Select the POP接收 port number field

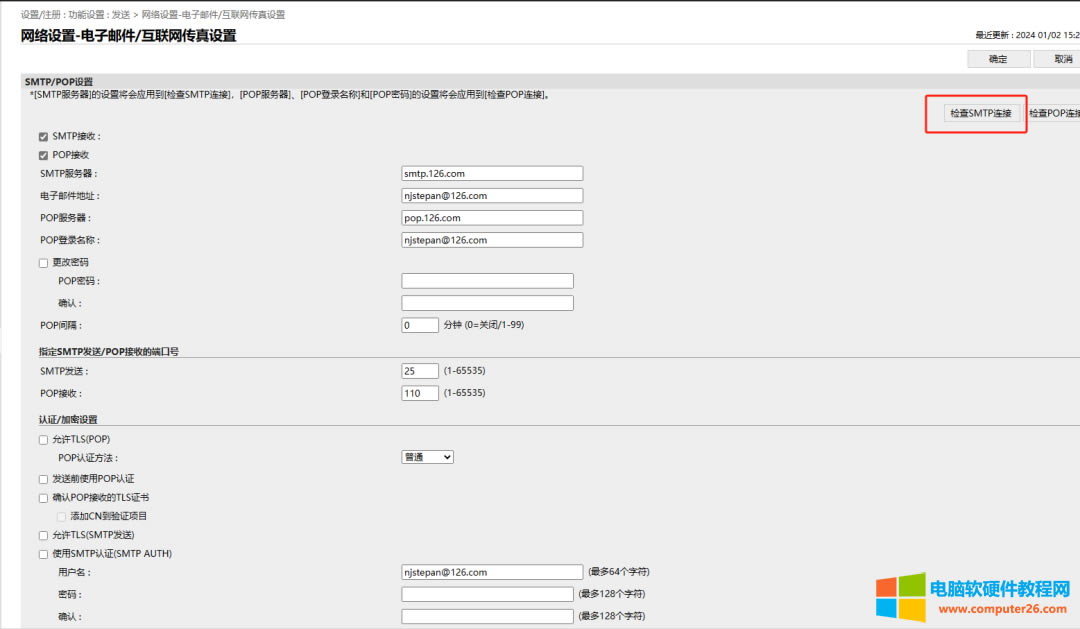419,393
